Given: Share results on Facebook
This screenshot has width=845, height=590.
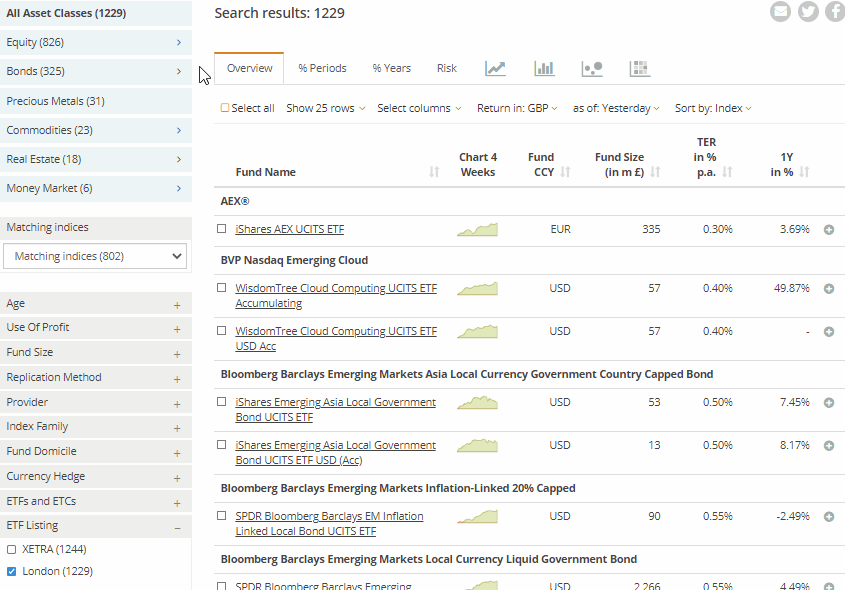Looking at the screenshot, I should coord(836,12).
